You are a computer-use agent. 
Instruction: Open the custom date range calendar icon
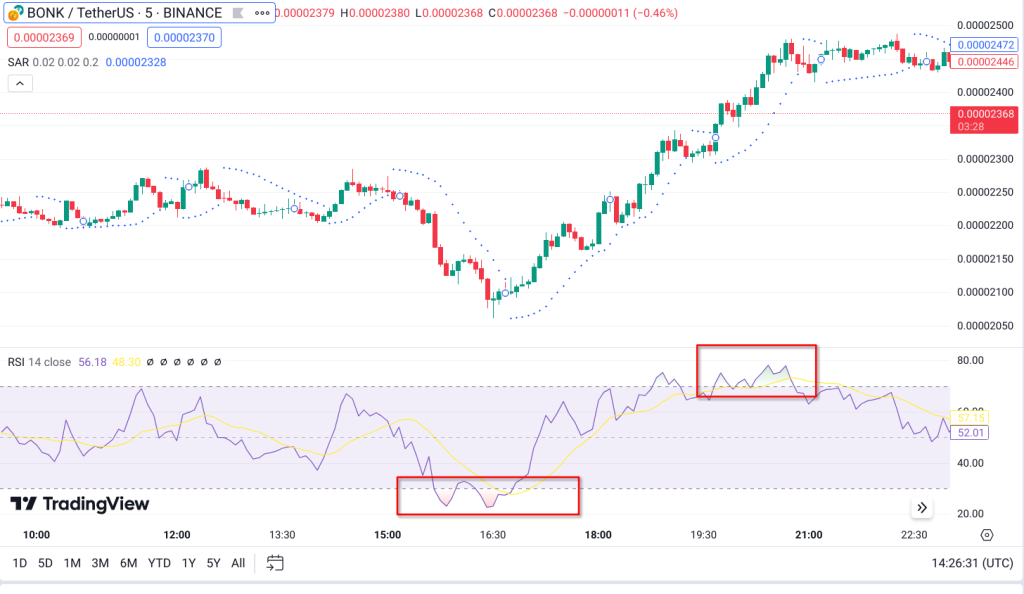274,563
